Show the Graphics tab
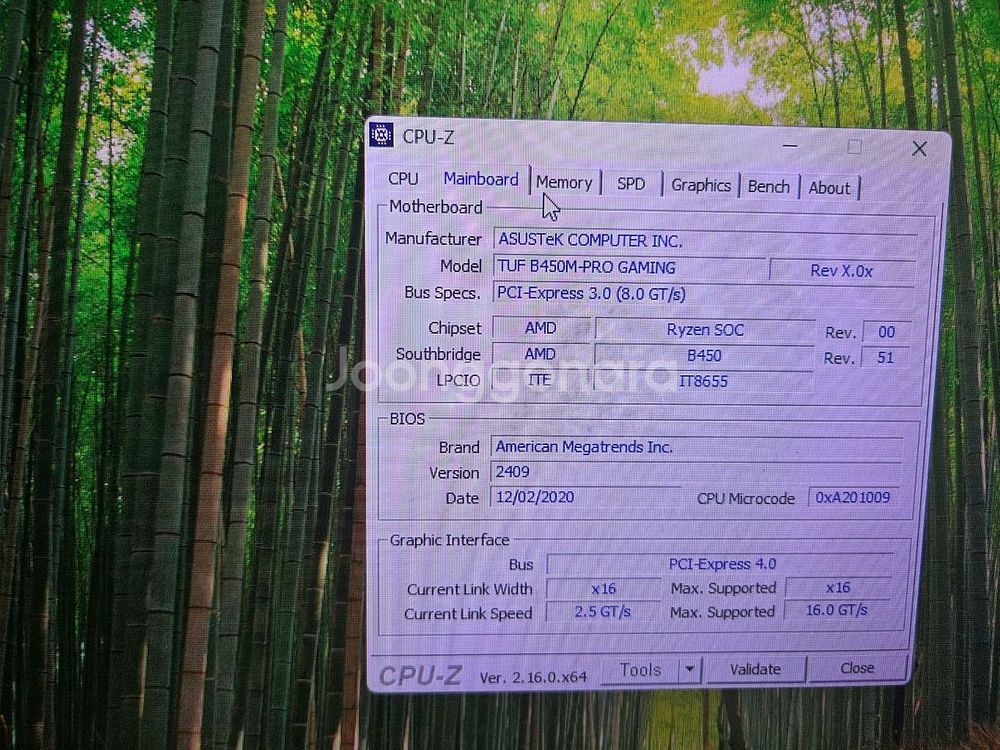The width and height of the screenshot is (1000, 750). coord(701,186)
